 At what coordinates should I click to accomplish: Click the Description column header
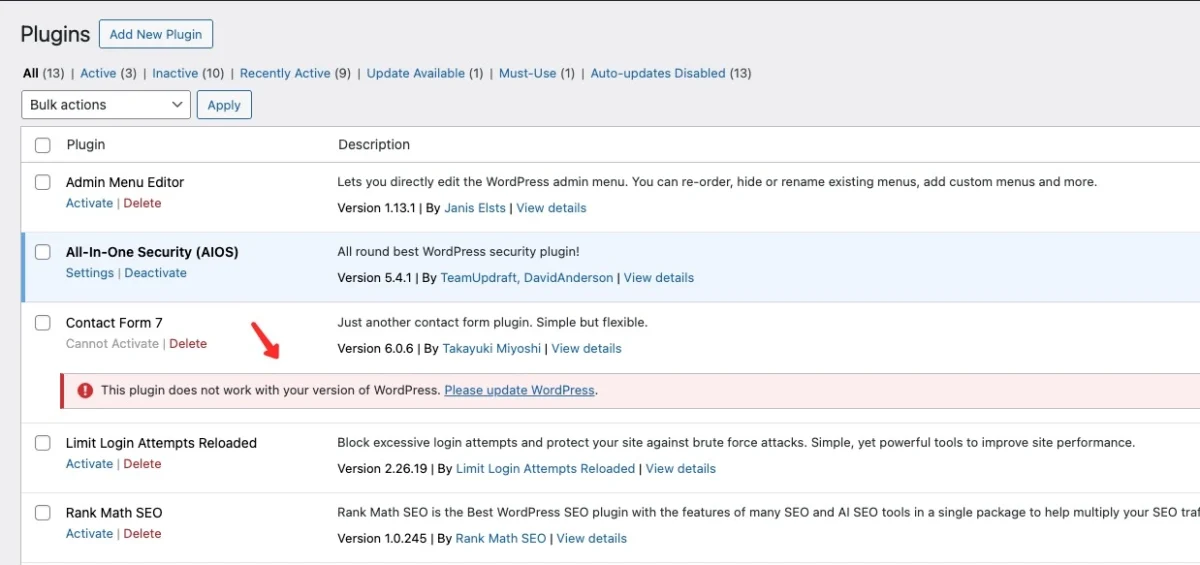(x=374, y=145)
